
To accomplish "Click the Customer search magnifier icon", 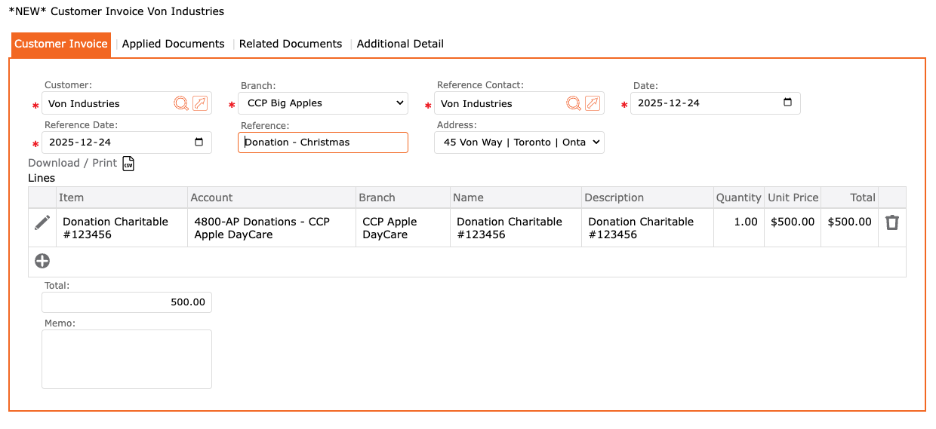I will [181, 103].
